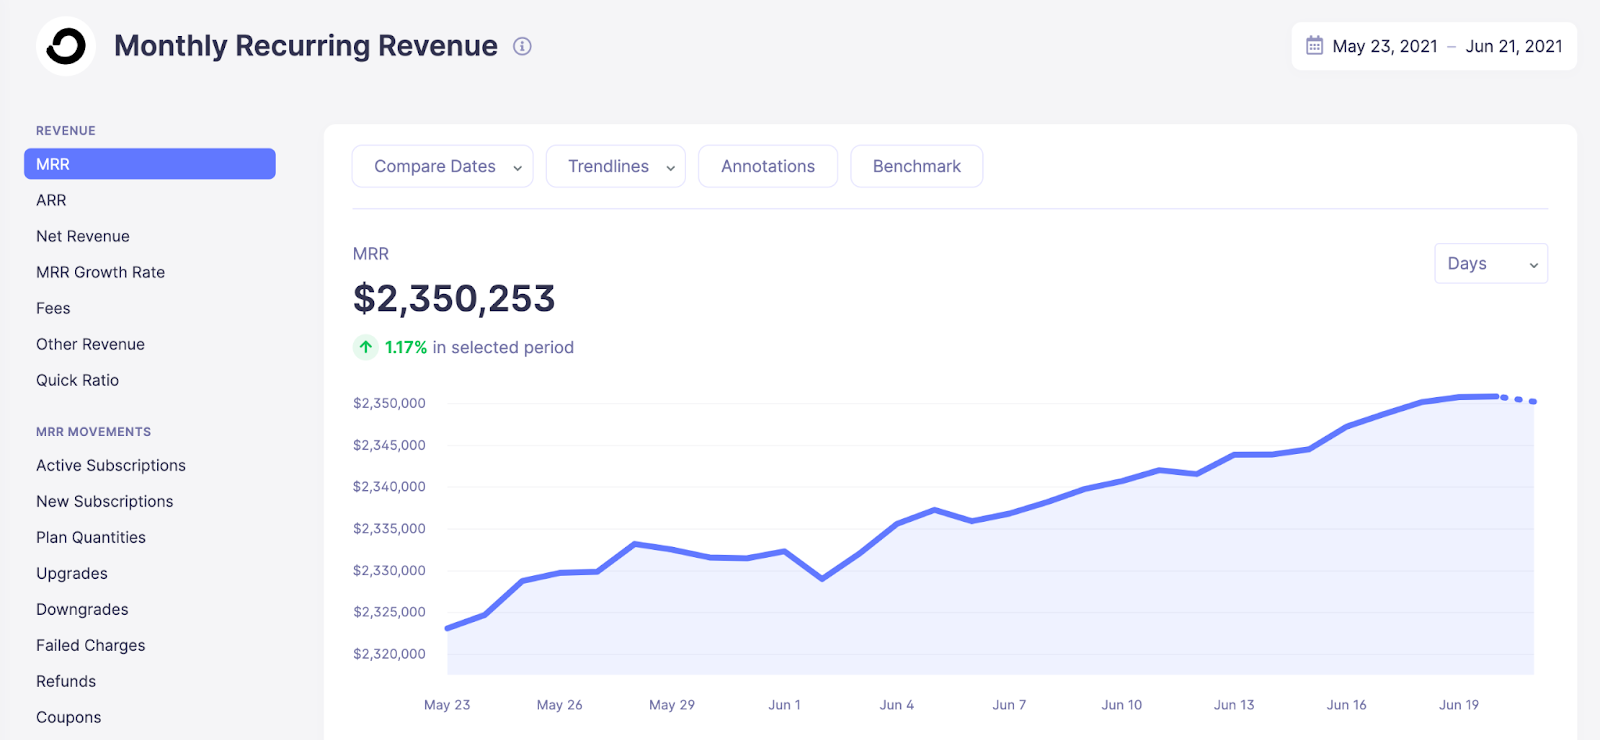Click the May 23, 2021 start date
Screen dimensions: 1600x740
pos(1384,46)
